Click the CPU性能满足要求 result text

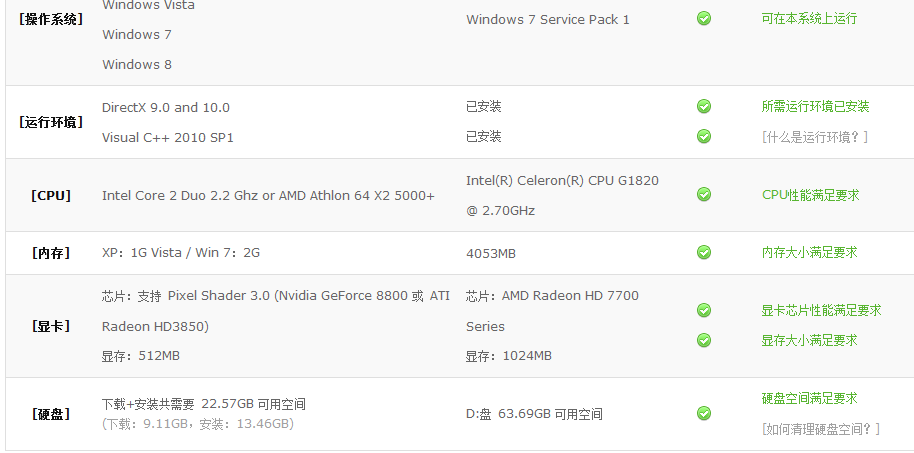(810, 195)
